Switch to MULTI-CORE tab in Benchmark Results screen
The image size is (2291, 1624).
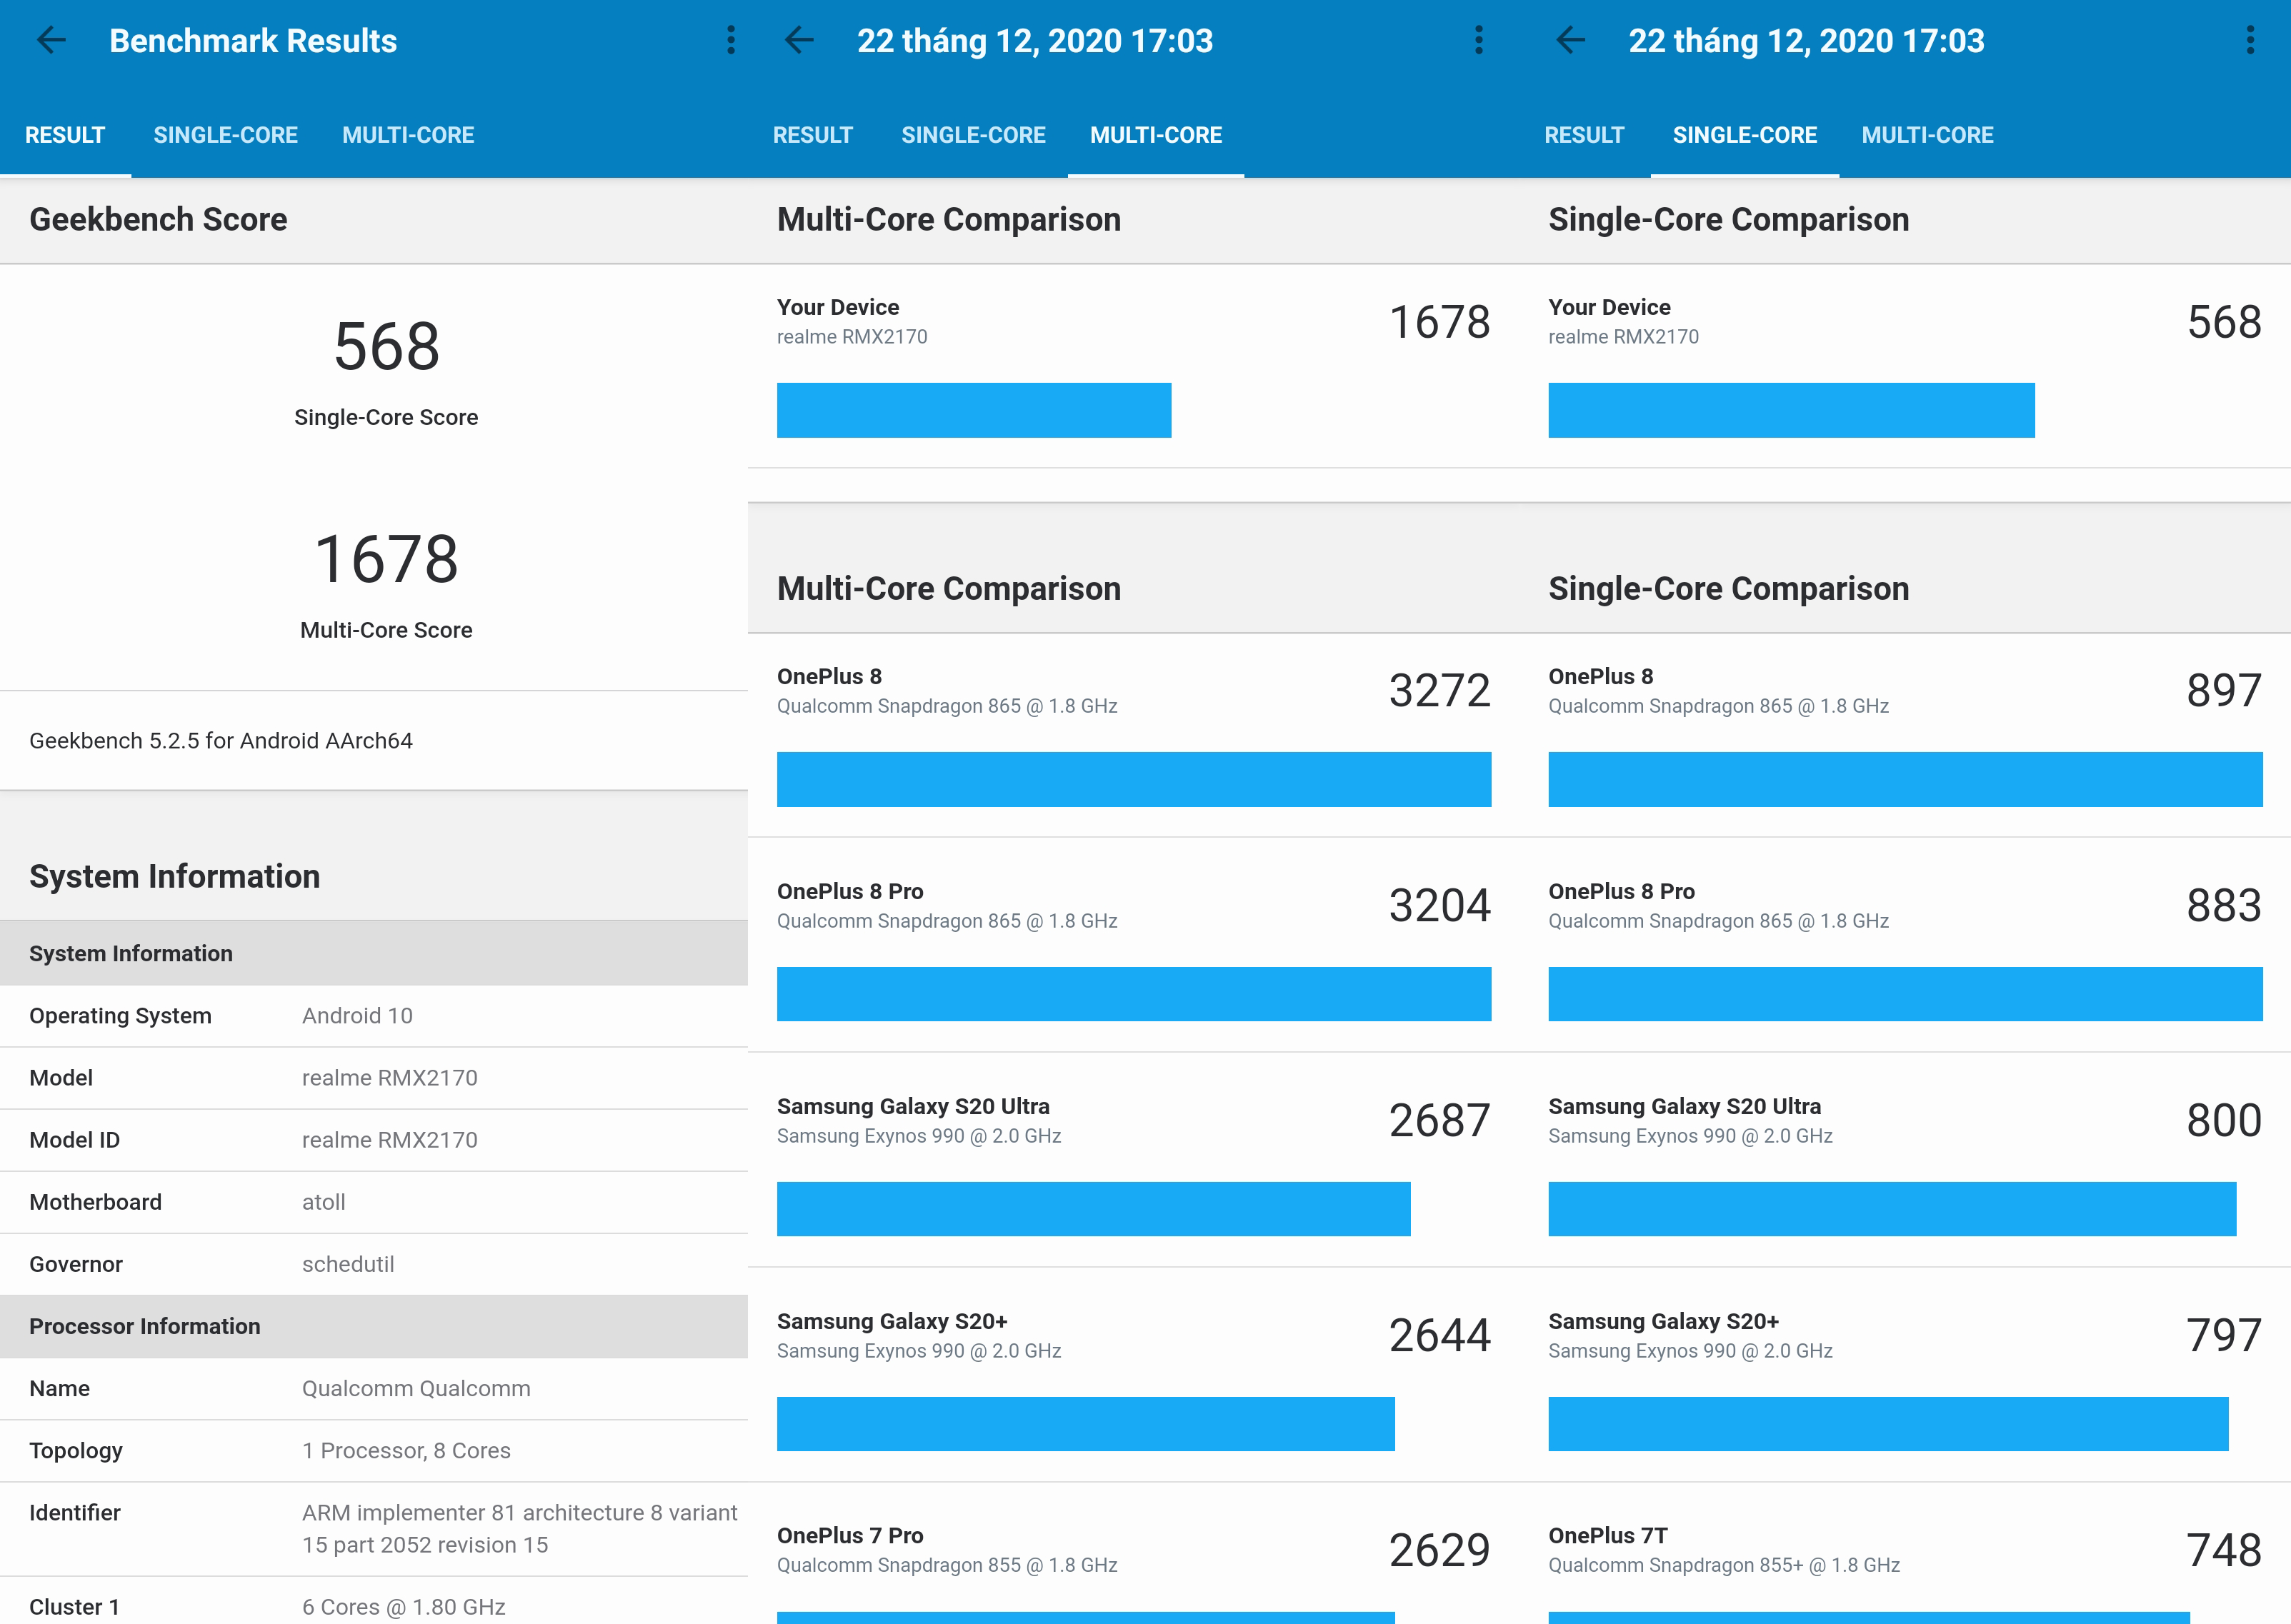pos(408,135)
